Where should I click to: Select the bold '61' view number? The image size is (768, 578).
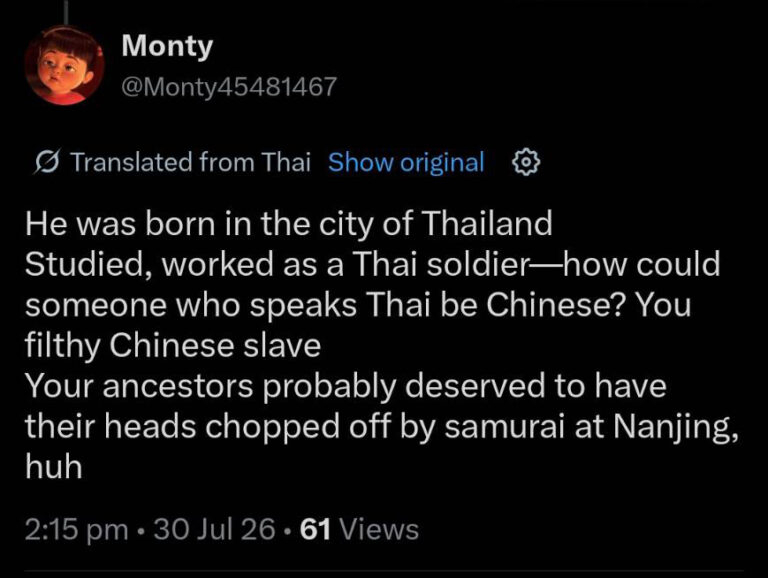pyautogui.click(x=315, y=530)
